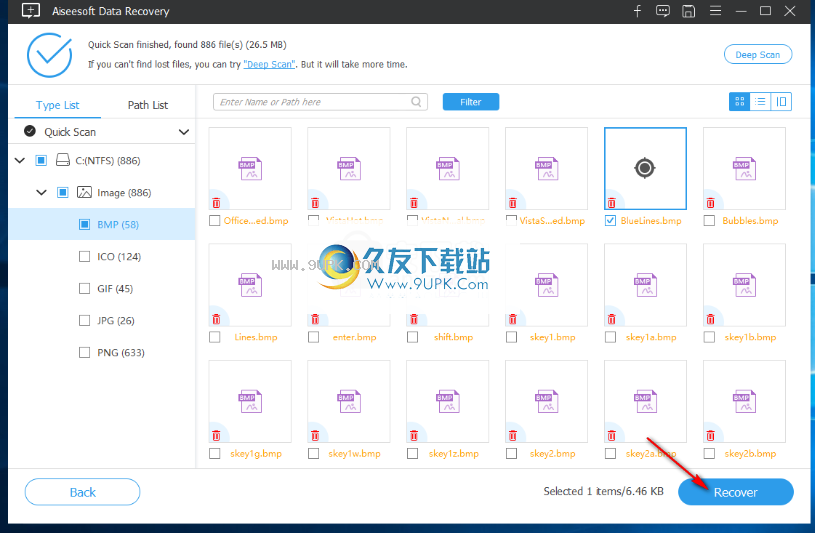This screenshot has width=815, height=535.
Task: Enable the ICO (124) checkbox
Action: click(84, 256)
